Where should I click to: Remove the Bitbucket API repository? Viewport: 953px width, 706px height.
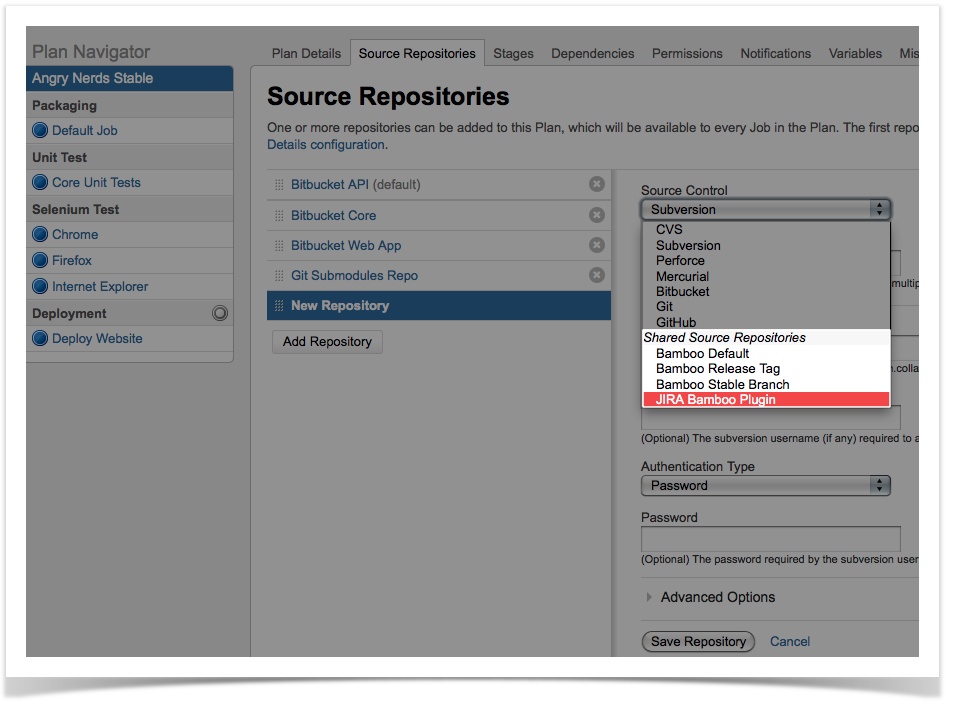click(x=596, y=184)
